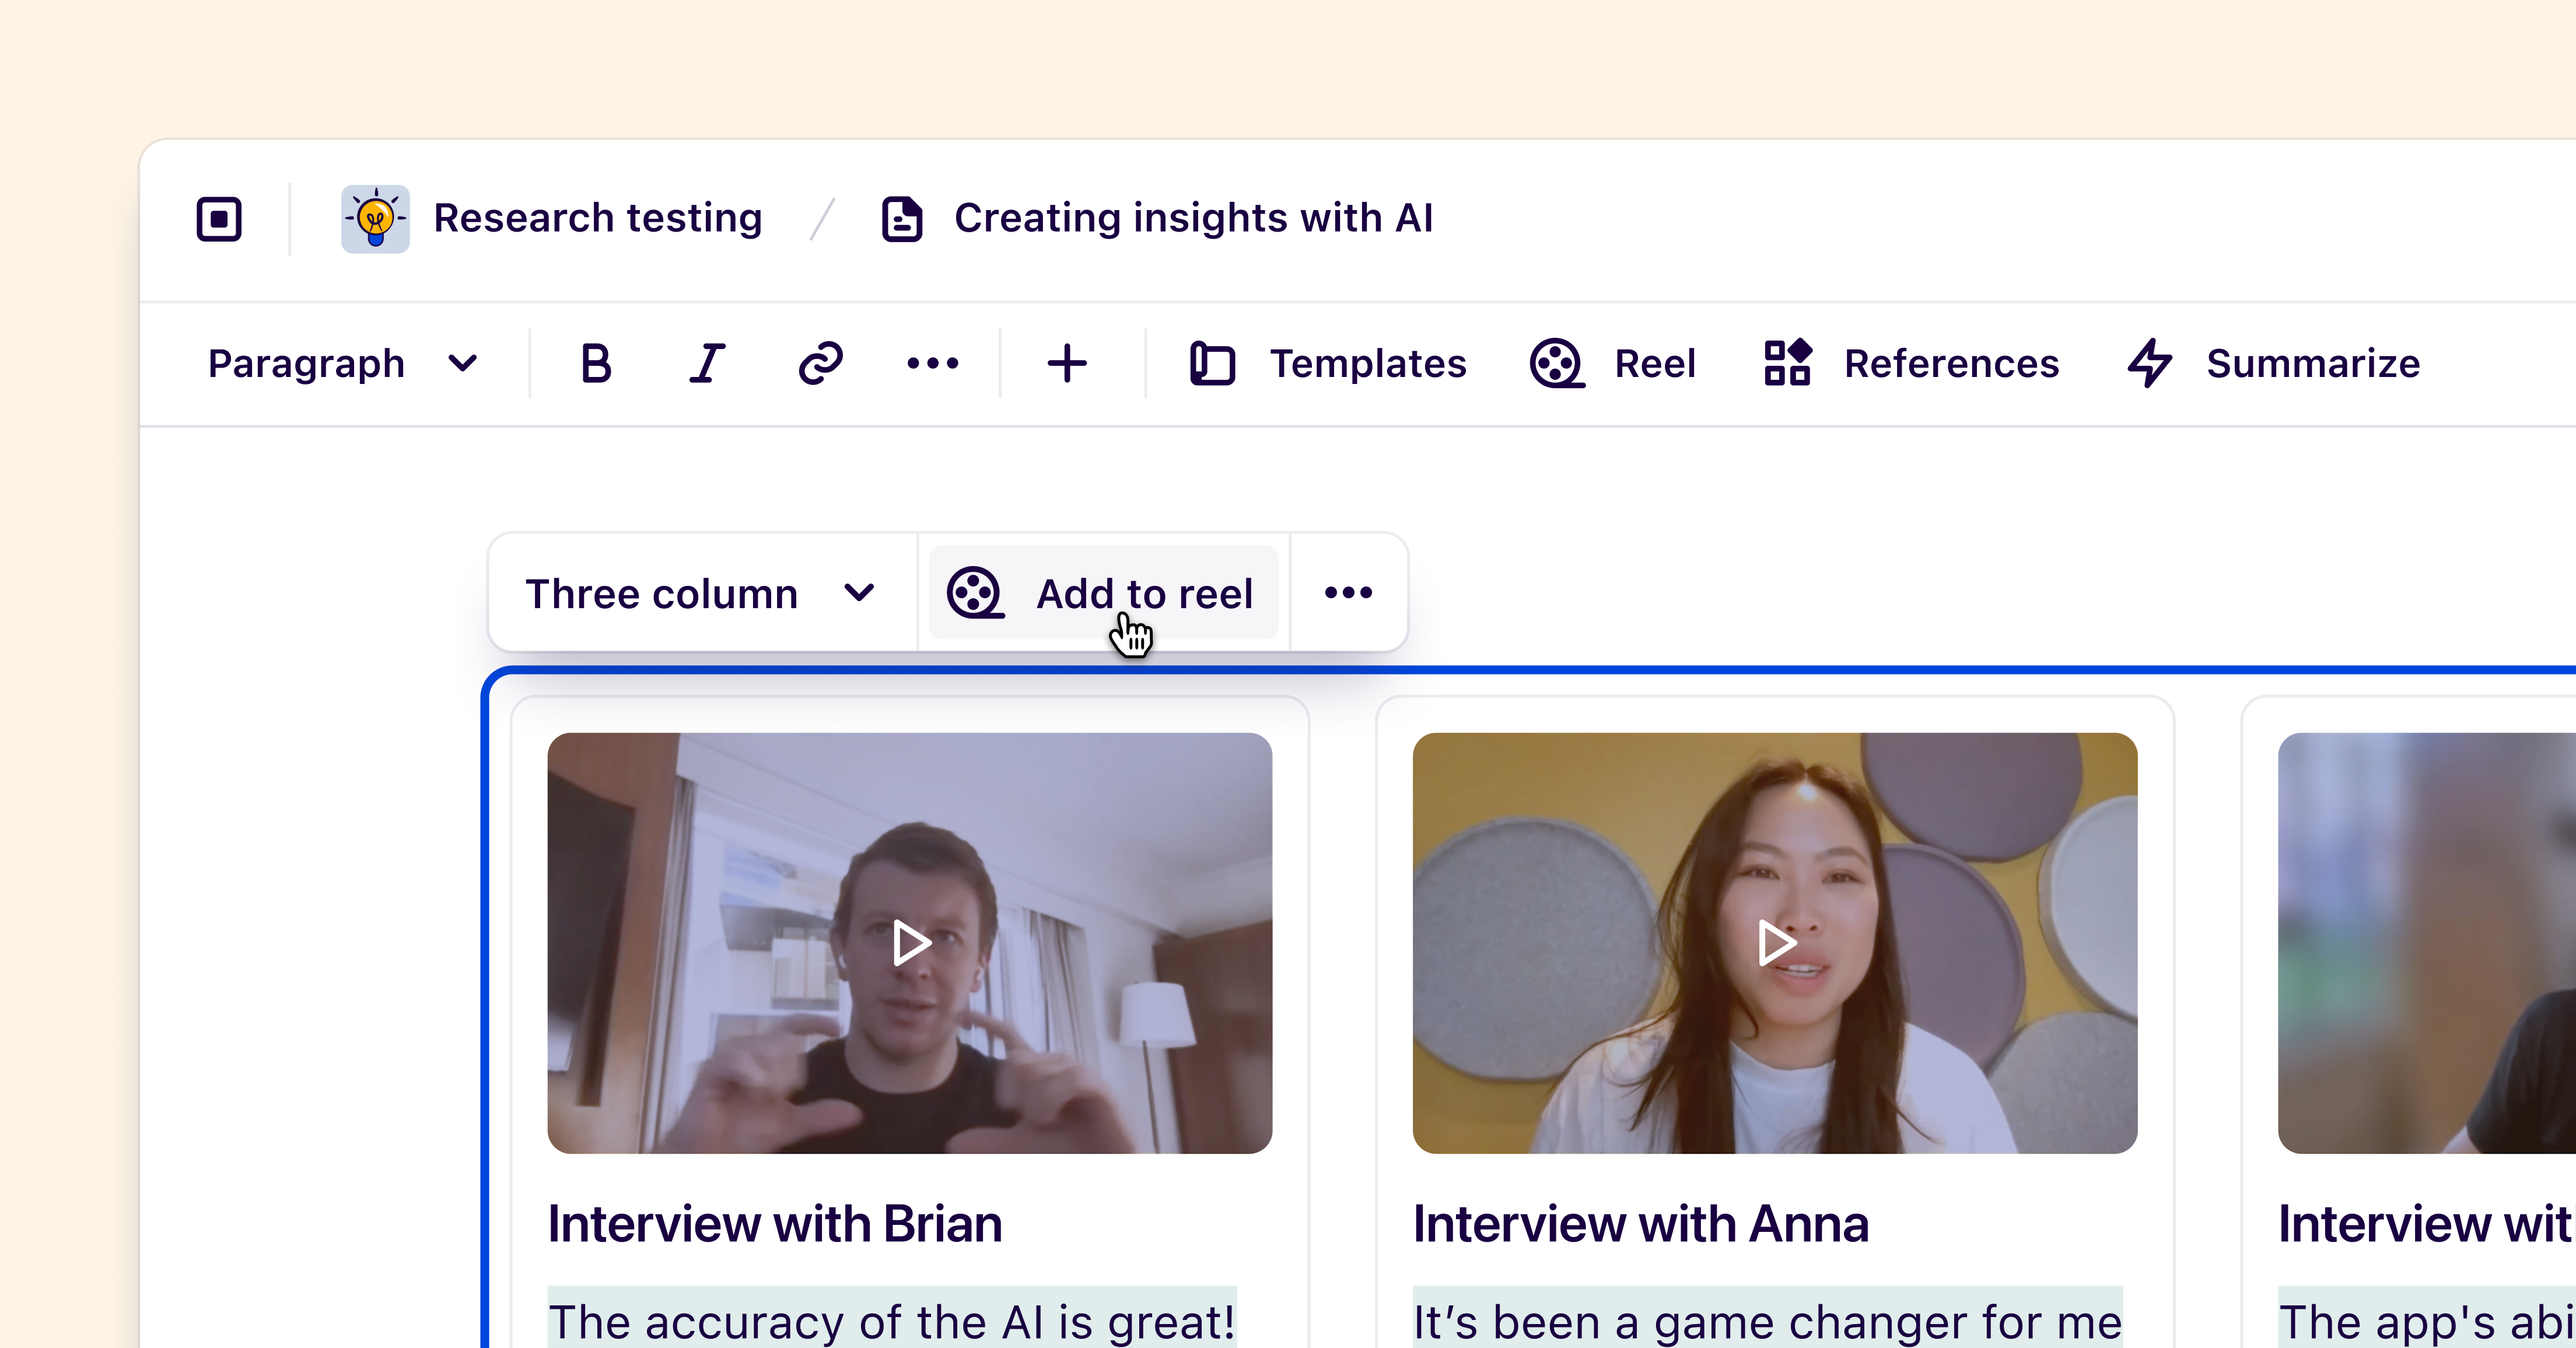Open more formatting options in the toolbar
This screenshot has width=2576, height=1348.
[x=932, y=363]
